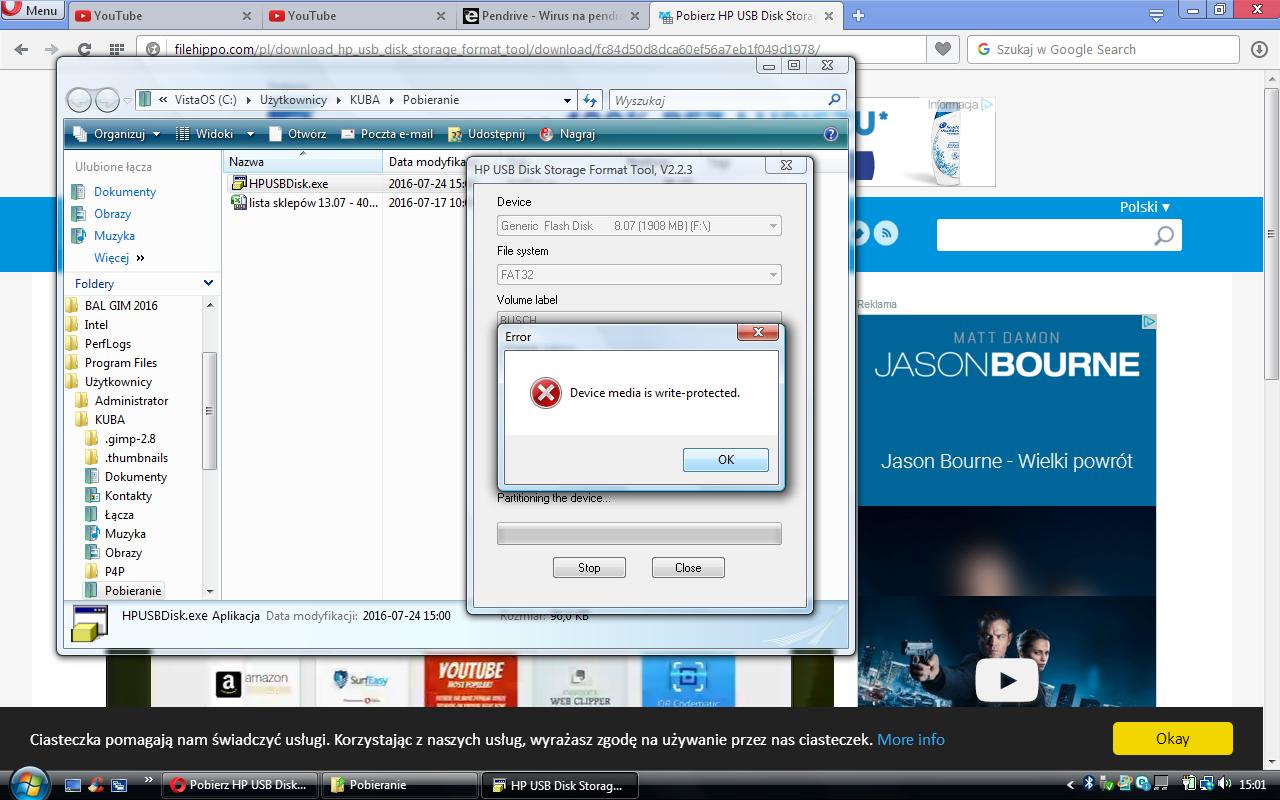Play the Jason Bourne video ad
Viewport: 1280px width, 800px height.
pos(1006,681)
